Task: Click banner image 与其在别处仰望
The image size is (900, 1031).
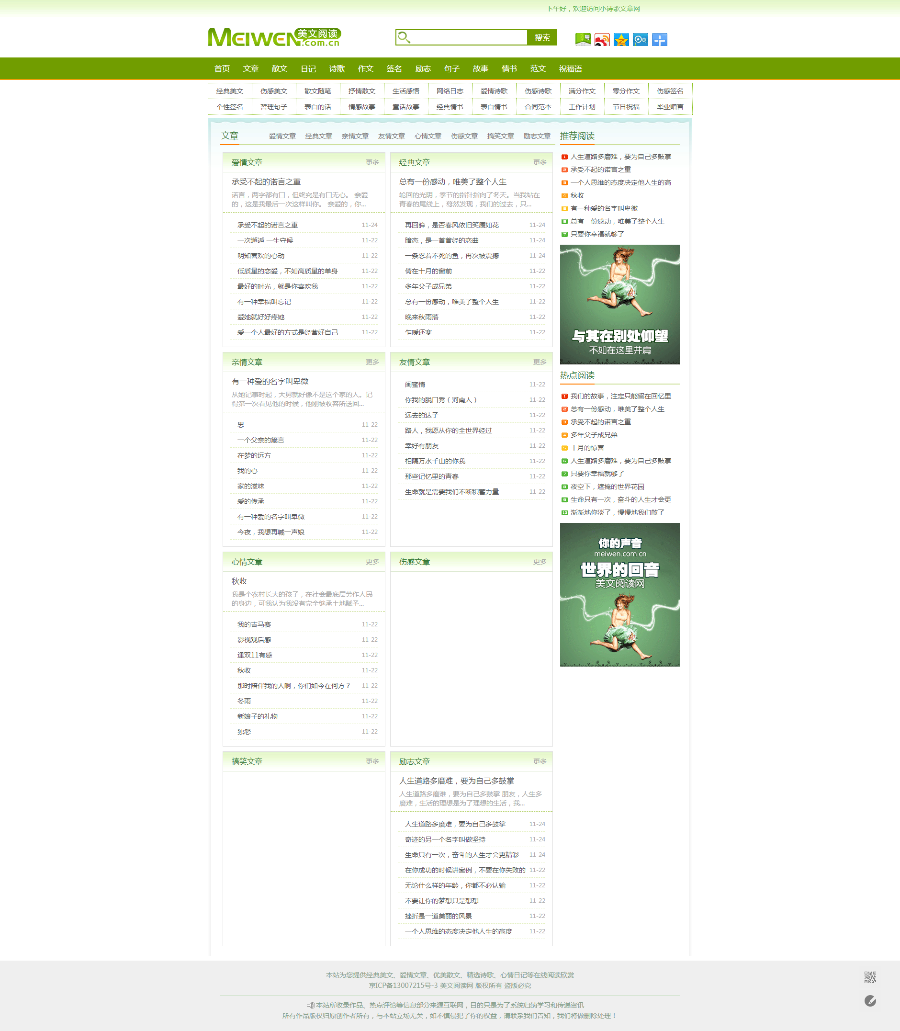Action: click(x=620, y=304)
